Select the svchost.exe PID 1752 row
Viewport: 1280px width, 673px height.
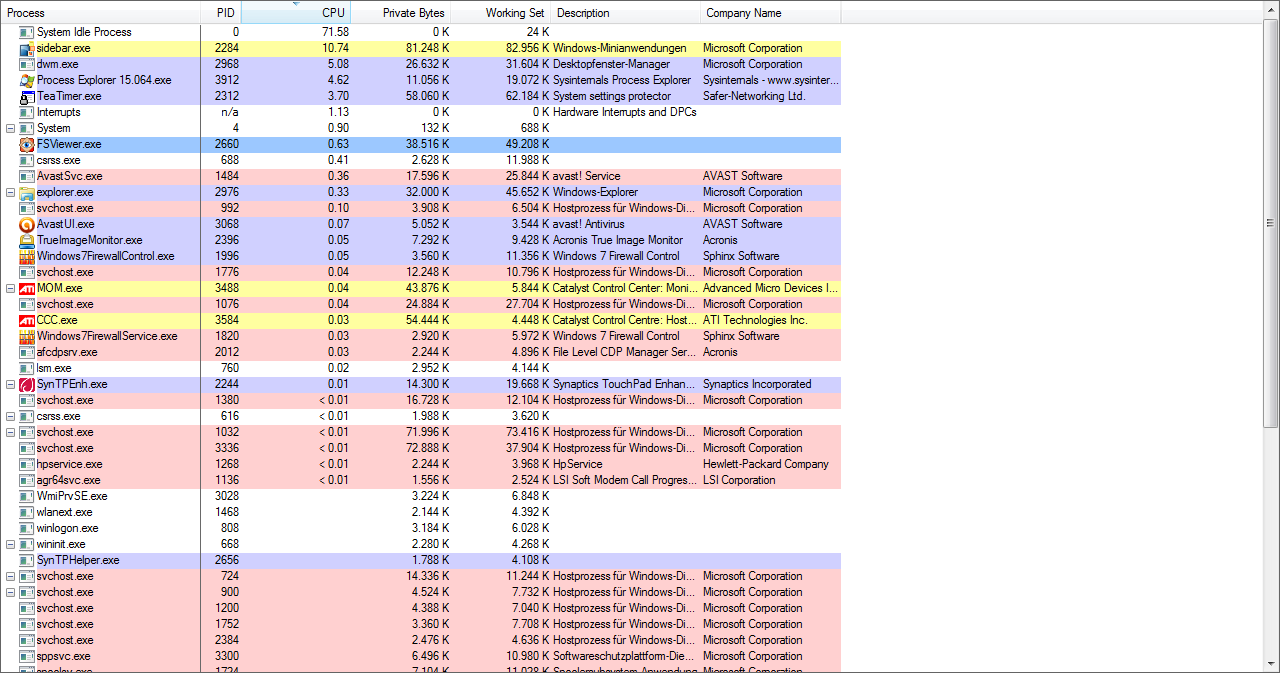pyautogui.click(x=420, y=624)
